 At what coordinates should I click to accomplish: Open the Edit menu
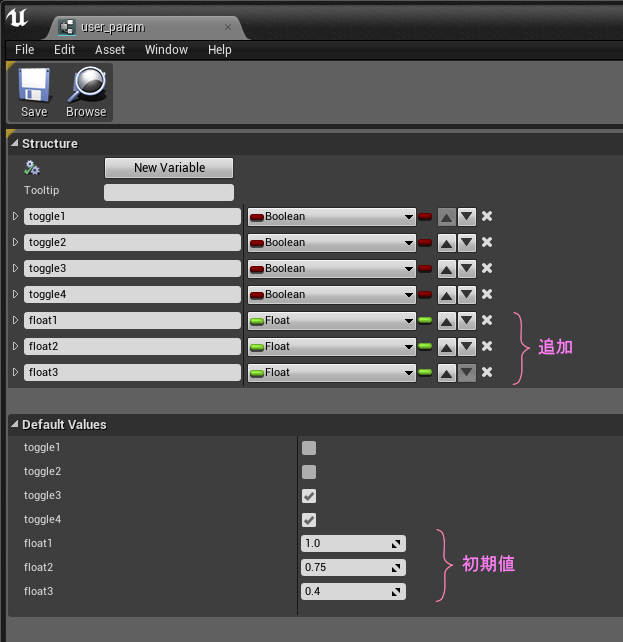pos(64,50)
